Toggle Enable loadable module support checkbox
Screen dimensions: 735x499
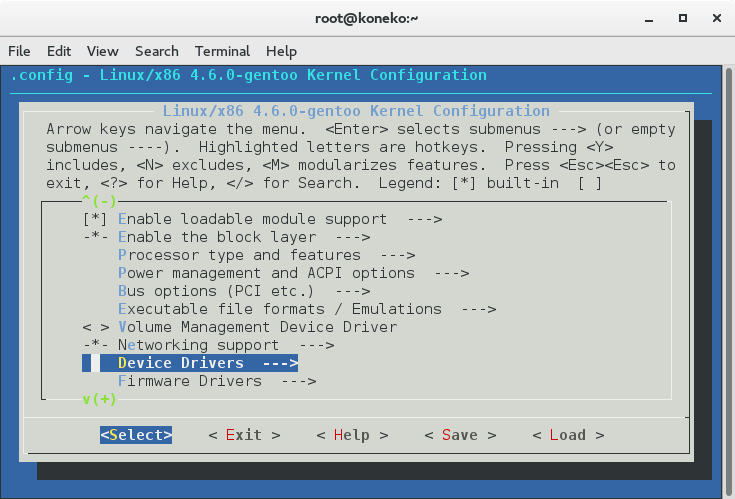[95, 219]
